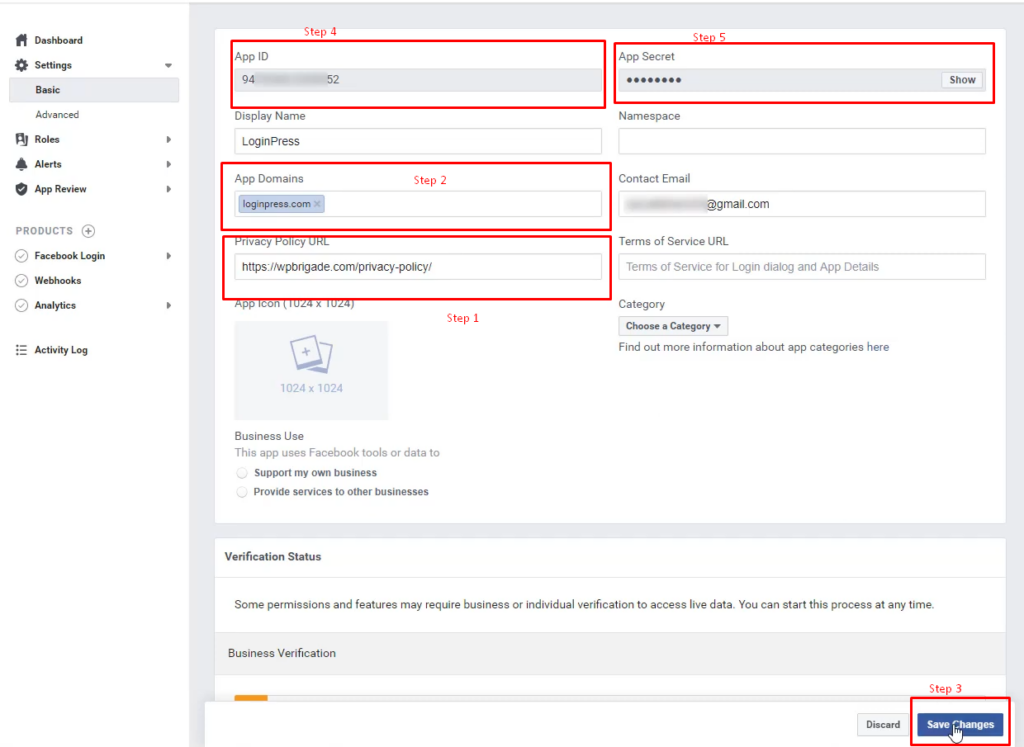This screenshot has width=1024, height=747.
Task: Expand the Alerts submenu arrow
Action: click(x=168, y=164)
